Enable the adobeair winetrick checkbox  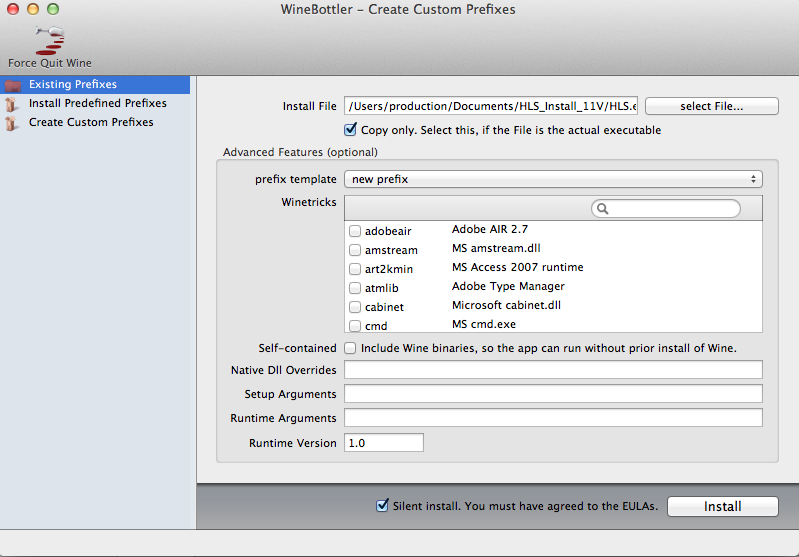click(355, 231)
